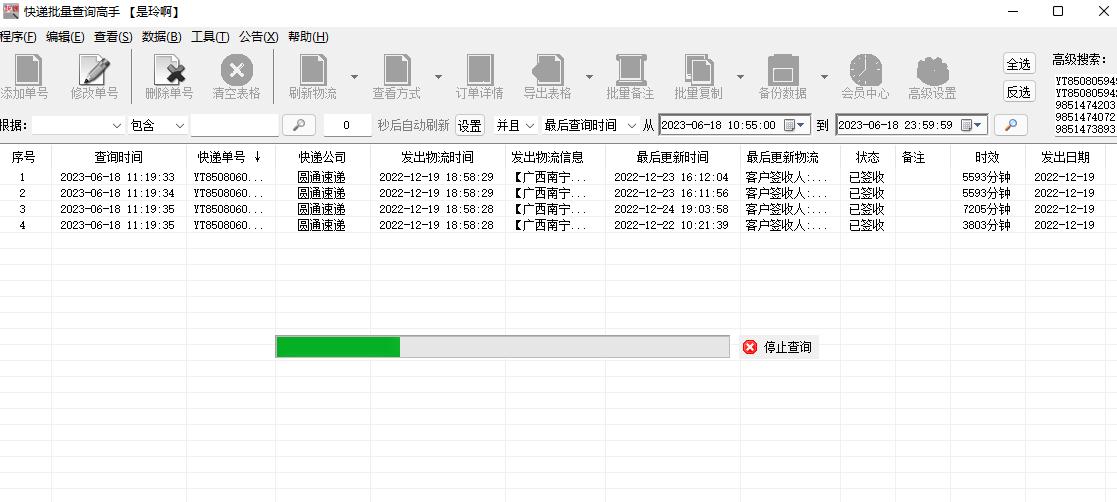Expand the 导出表格 dropdown arrow
This screenshot has width=1117, height=502.
(589, 76)
